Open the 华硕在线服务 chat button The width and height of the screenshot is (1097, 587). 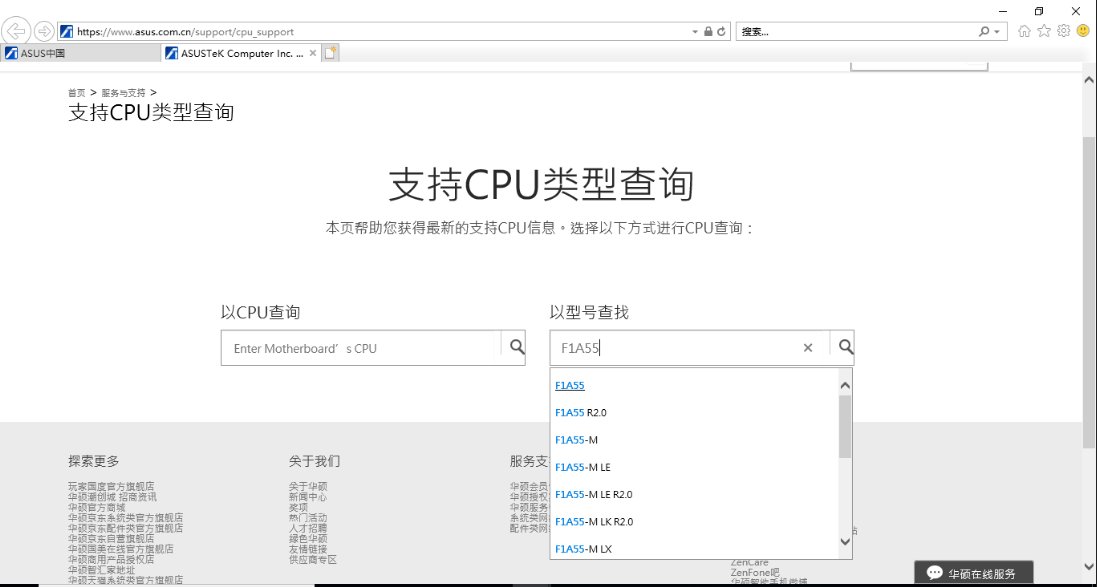point(973,572)
